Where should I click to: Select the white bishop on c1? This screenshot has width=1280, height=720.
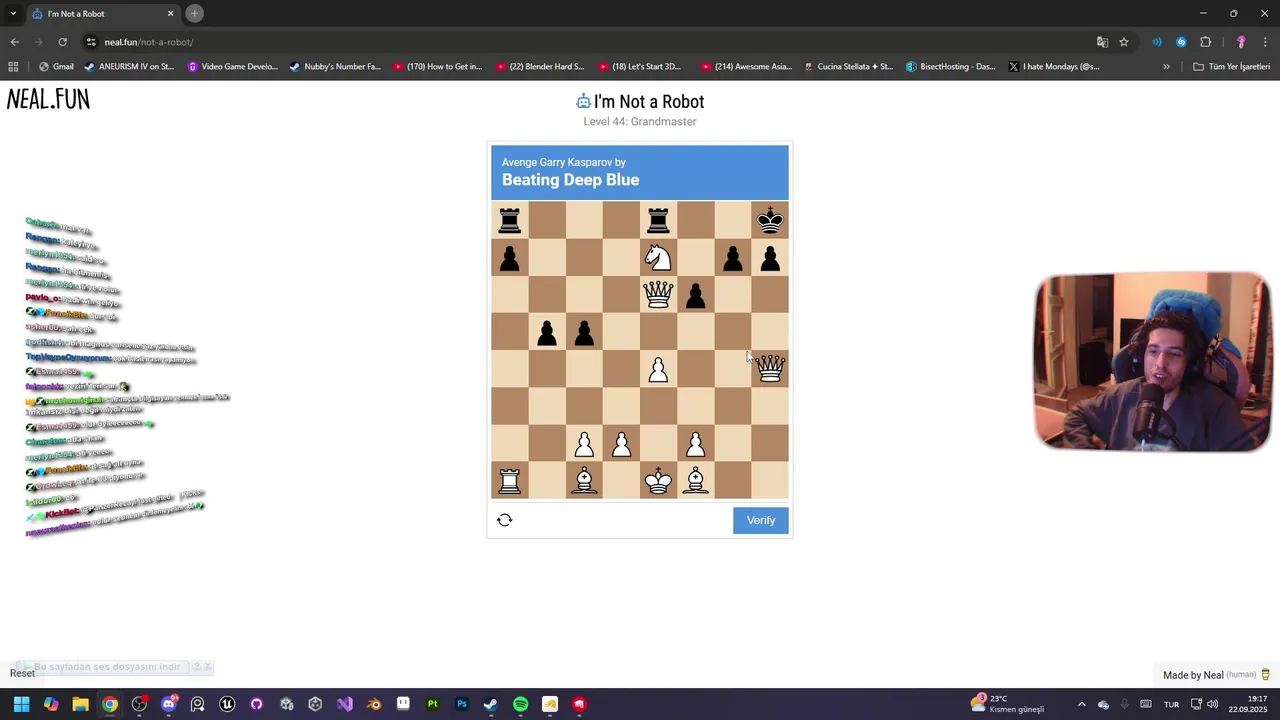coord(584,481)
